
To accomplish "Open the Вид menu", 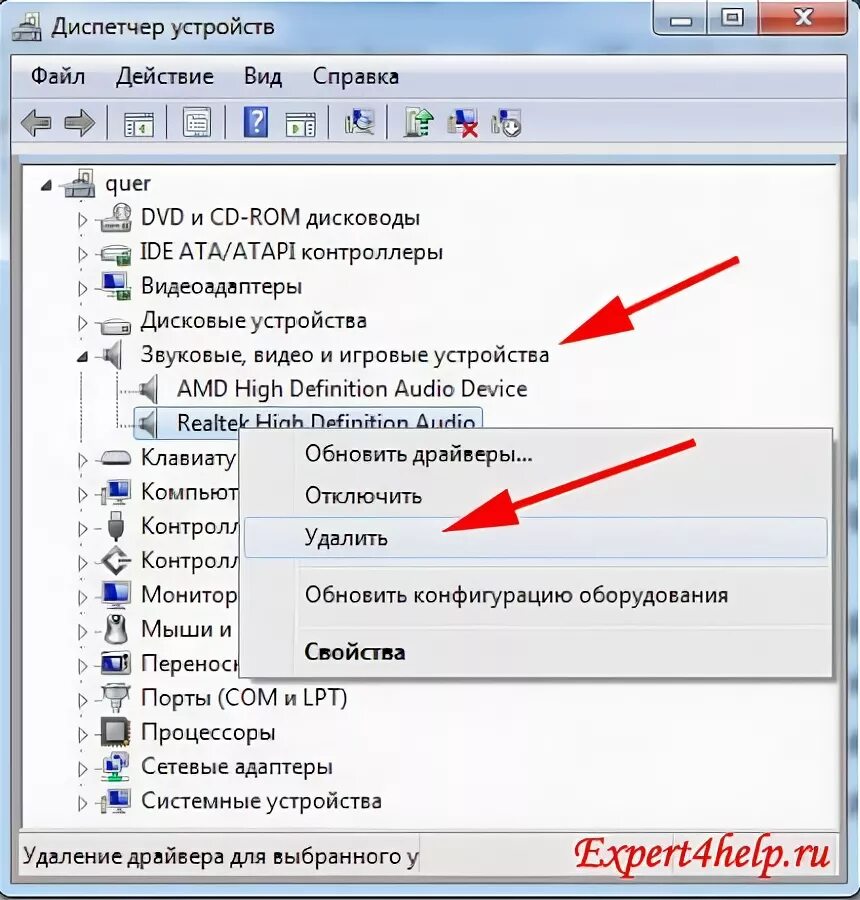I will click(x=263, y=76).
